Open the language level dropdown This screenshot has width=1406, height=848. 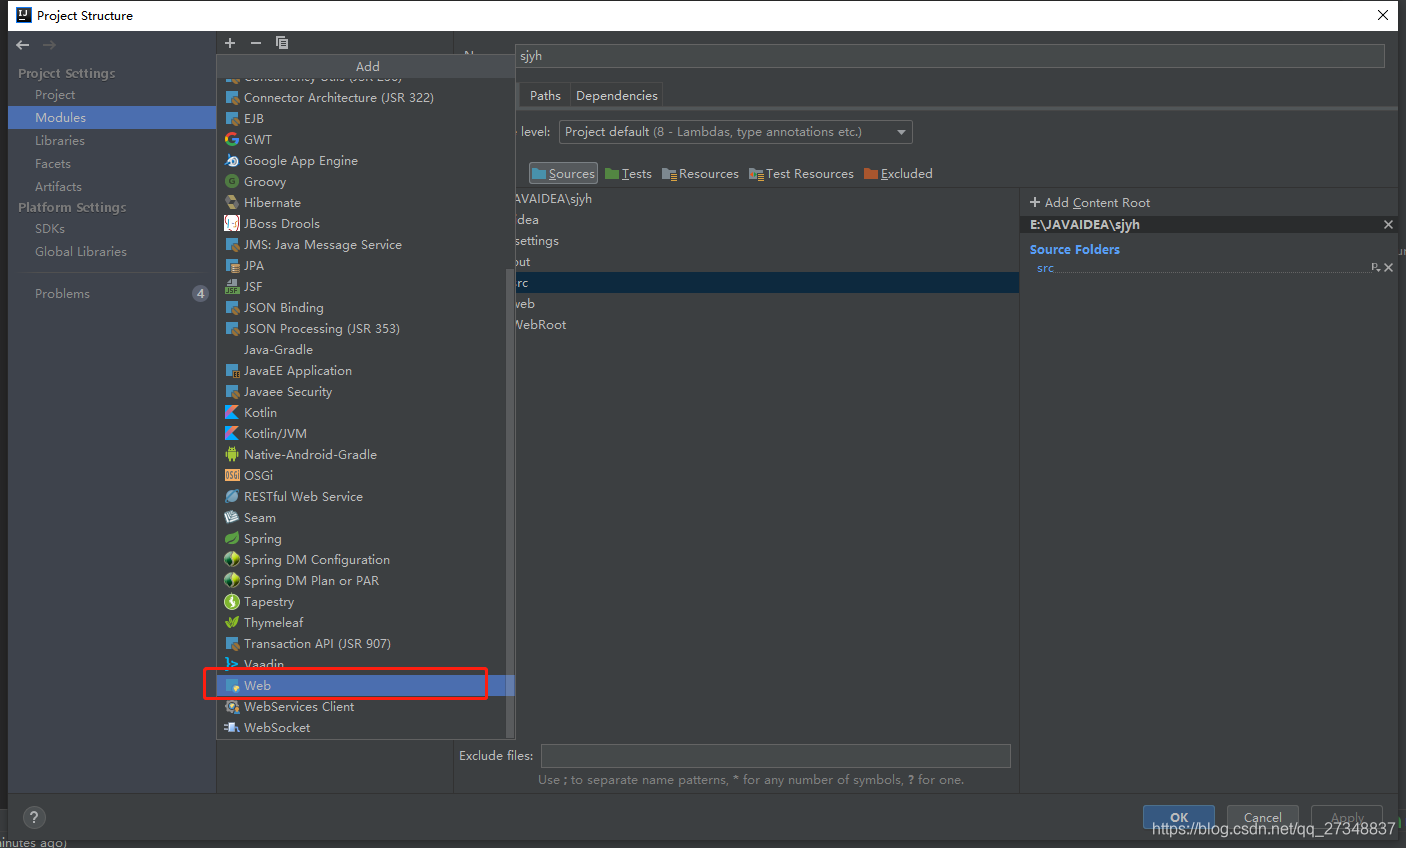point(736,132)
